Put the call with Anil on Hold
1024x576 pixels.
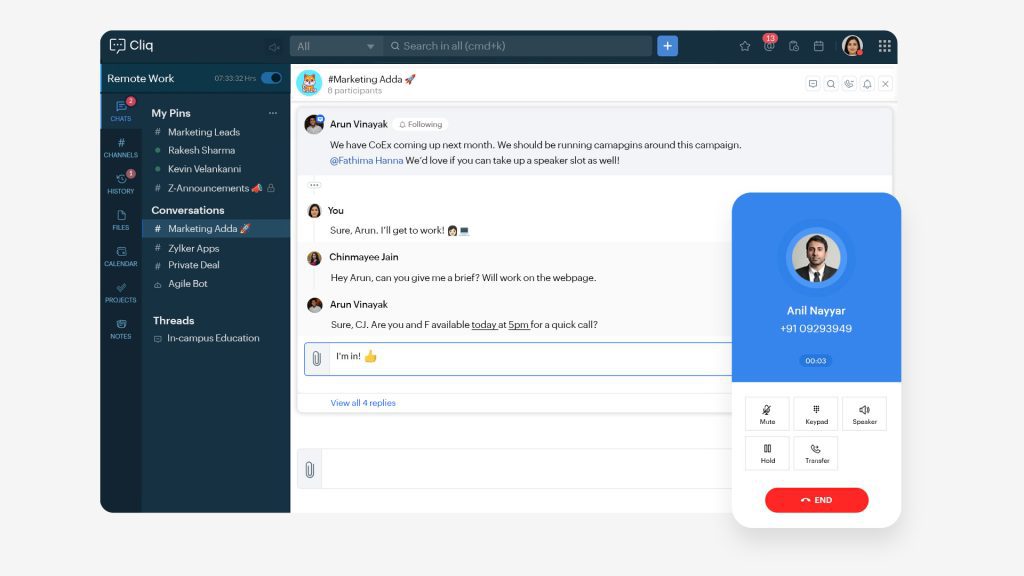click(767, 452)
